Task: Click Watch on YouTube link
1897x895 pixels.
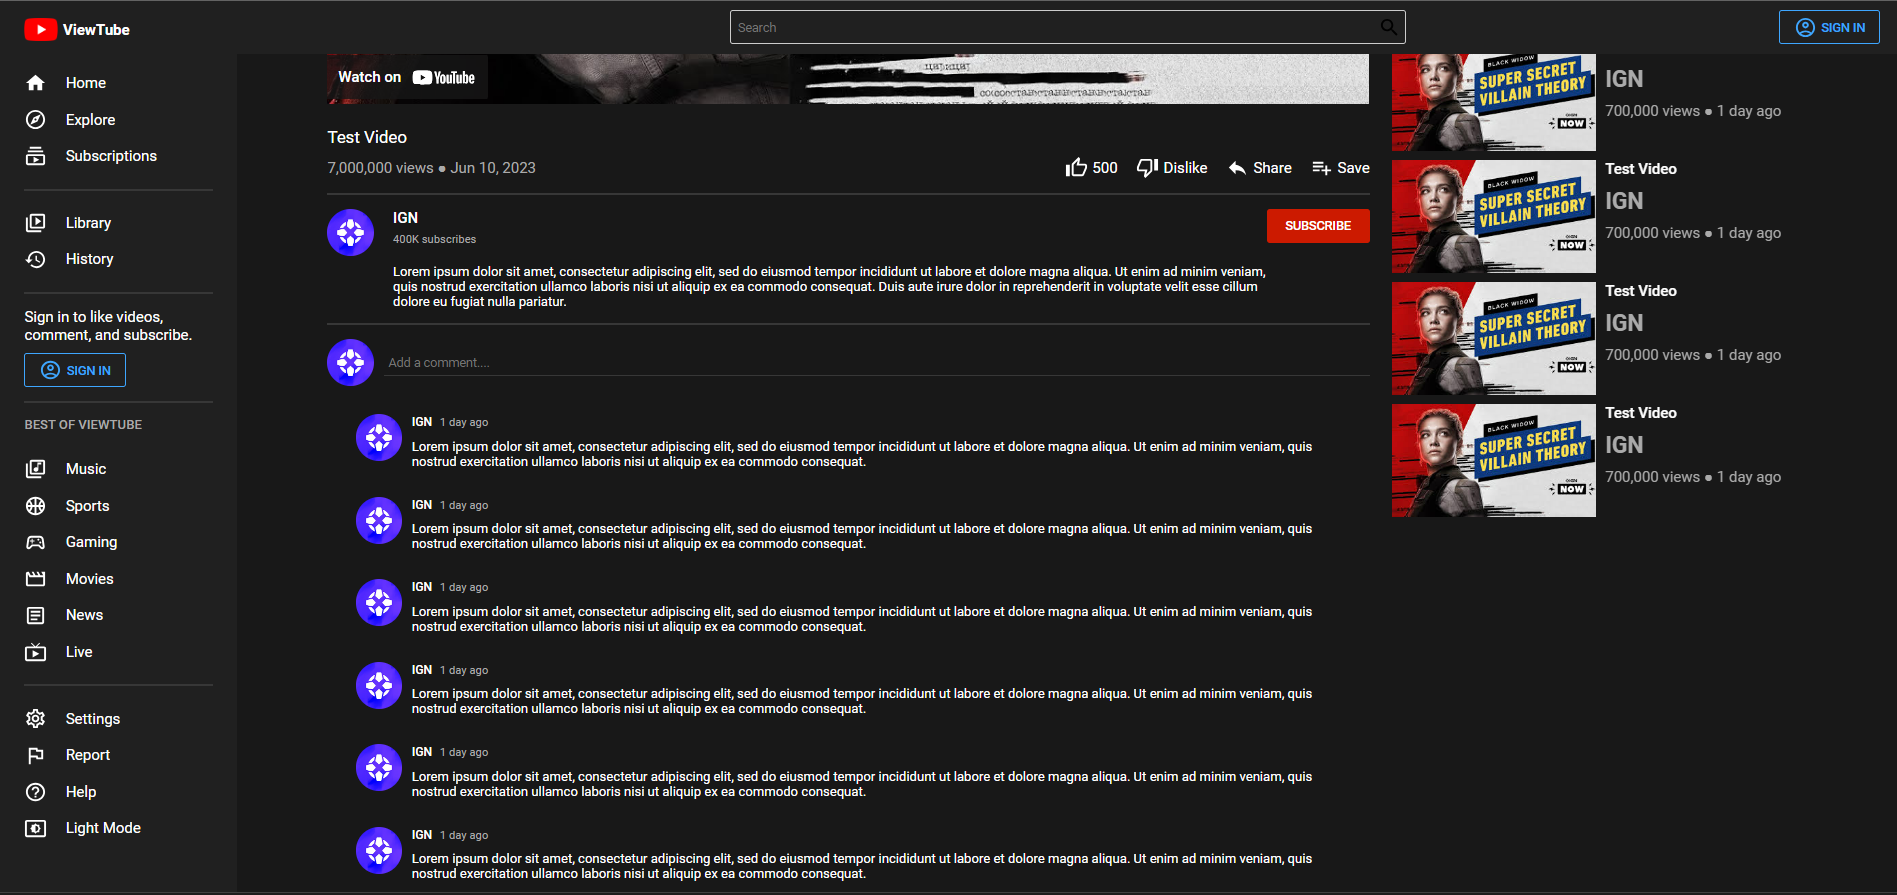Action: point(407,77)
